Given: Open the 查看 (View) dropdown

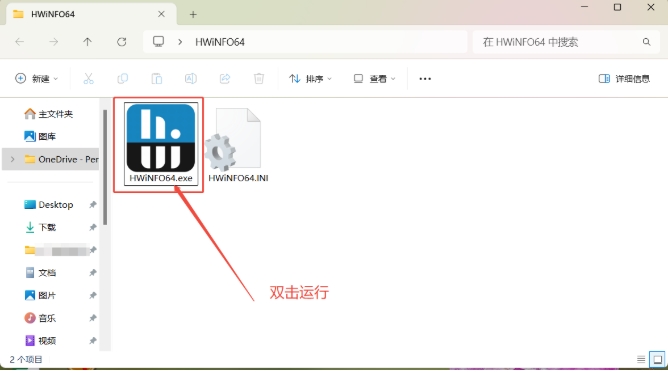Looking at the screenshot, I should click(374, 78).
